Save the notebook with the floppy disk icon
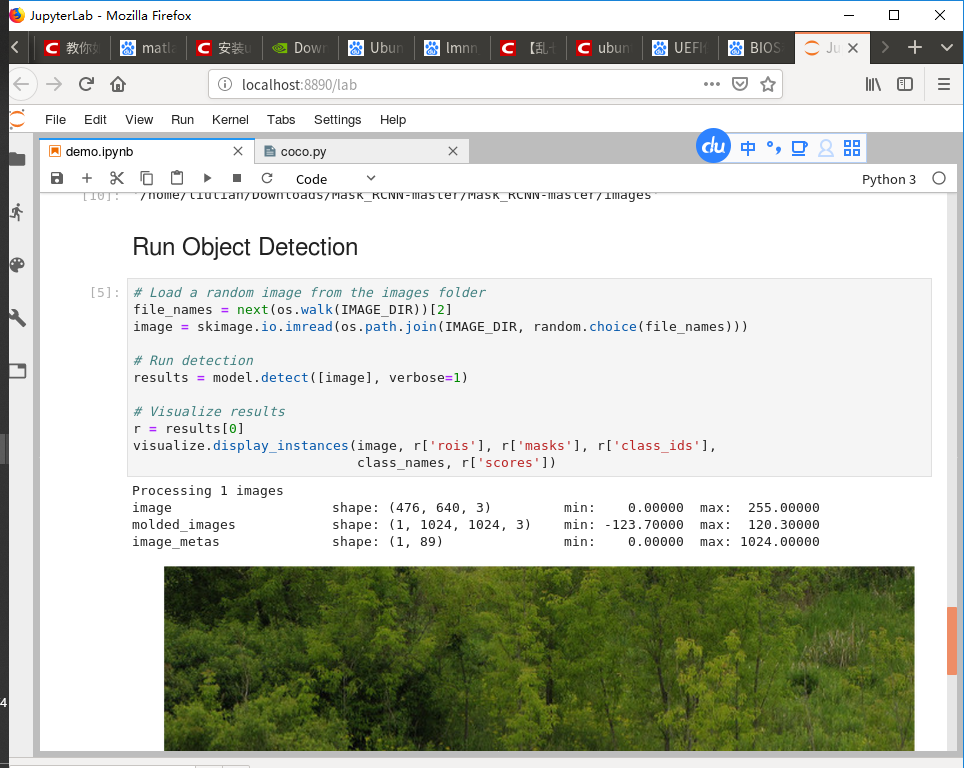964x768 pixels. pyautogui.click(x=57, y=178)
